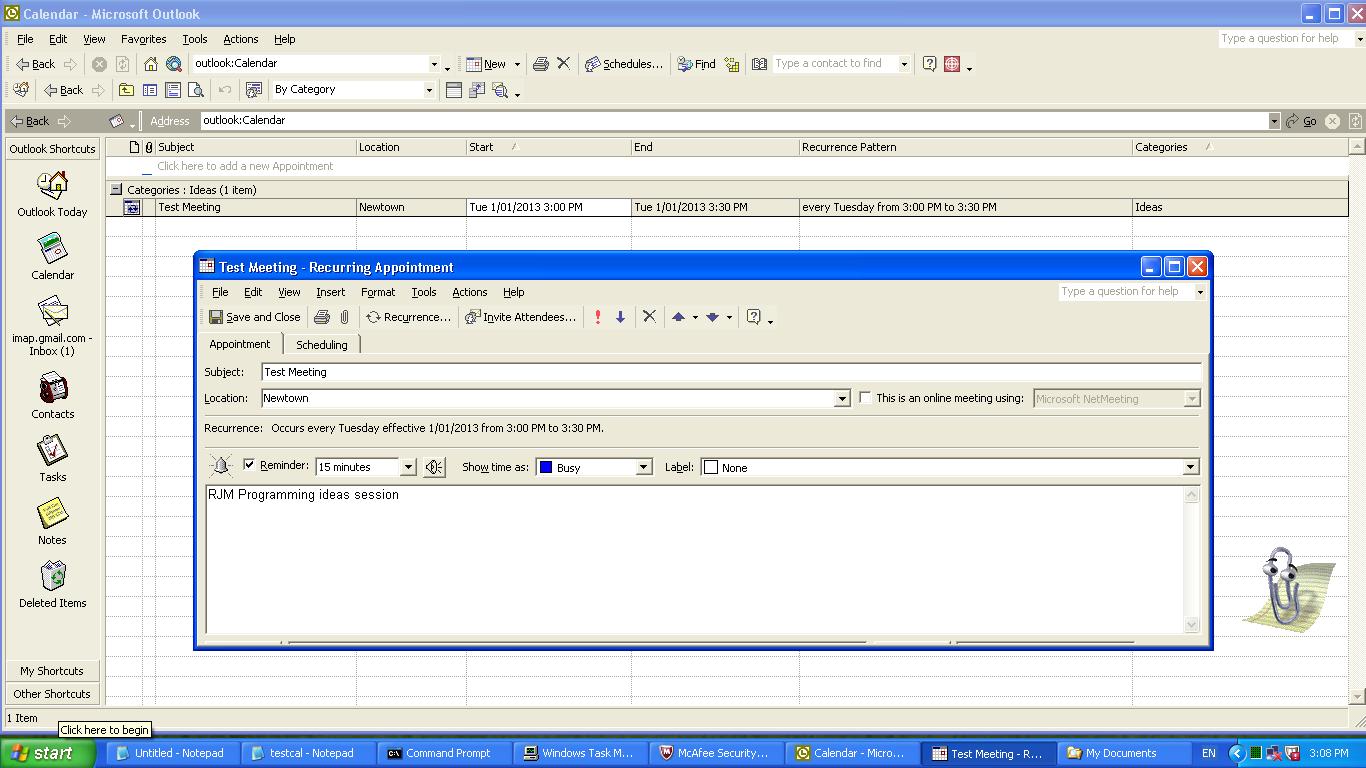Viewport: 1366px width, 768px height.
Task: Open the By Category view dropdown
Action: click(x=429, y=90)
